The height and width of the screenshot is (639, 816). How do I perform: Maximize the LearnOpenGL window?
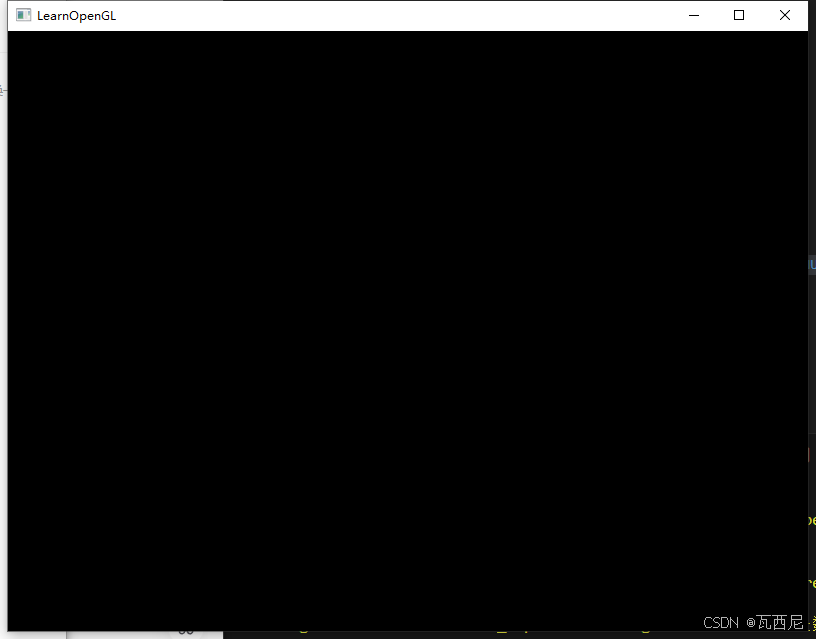pos(738,15)
